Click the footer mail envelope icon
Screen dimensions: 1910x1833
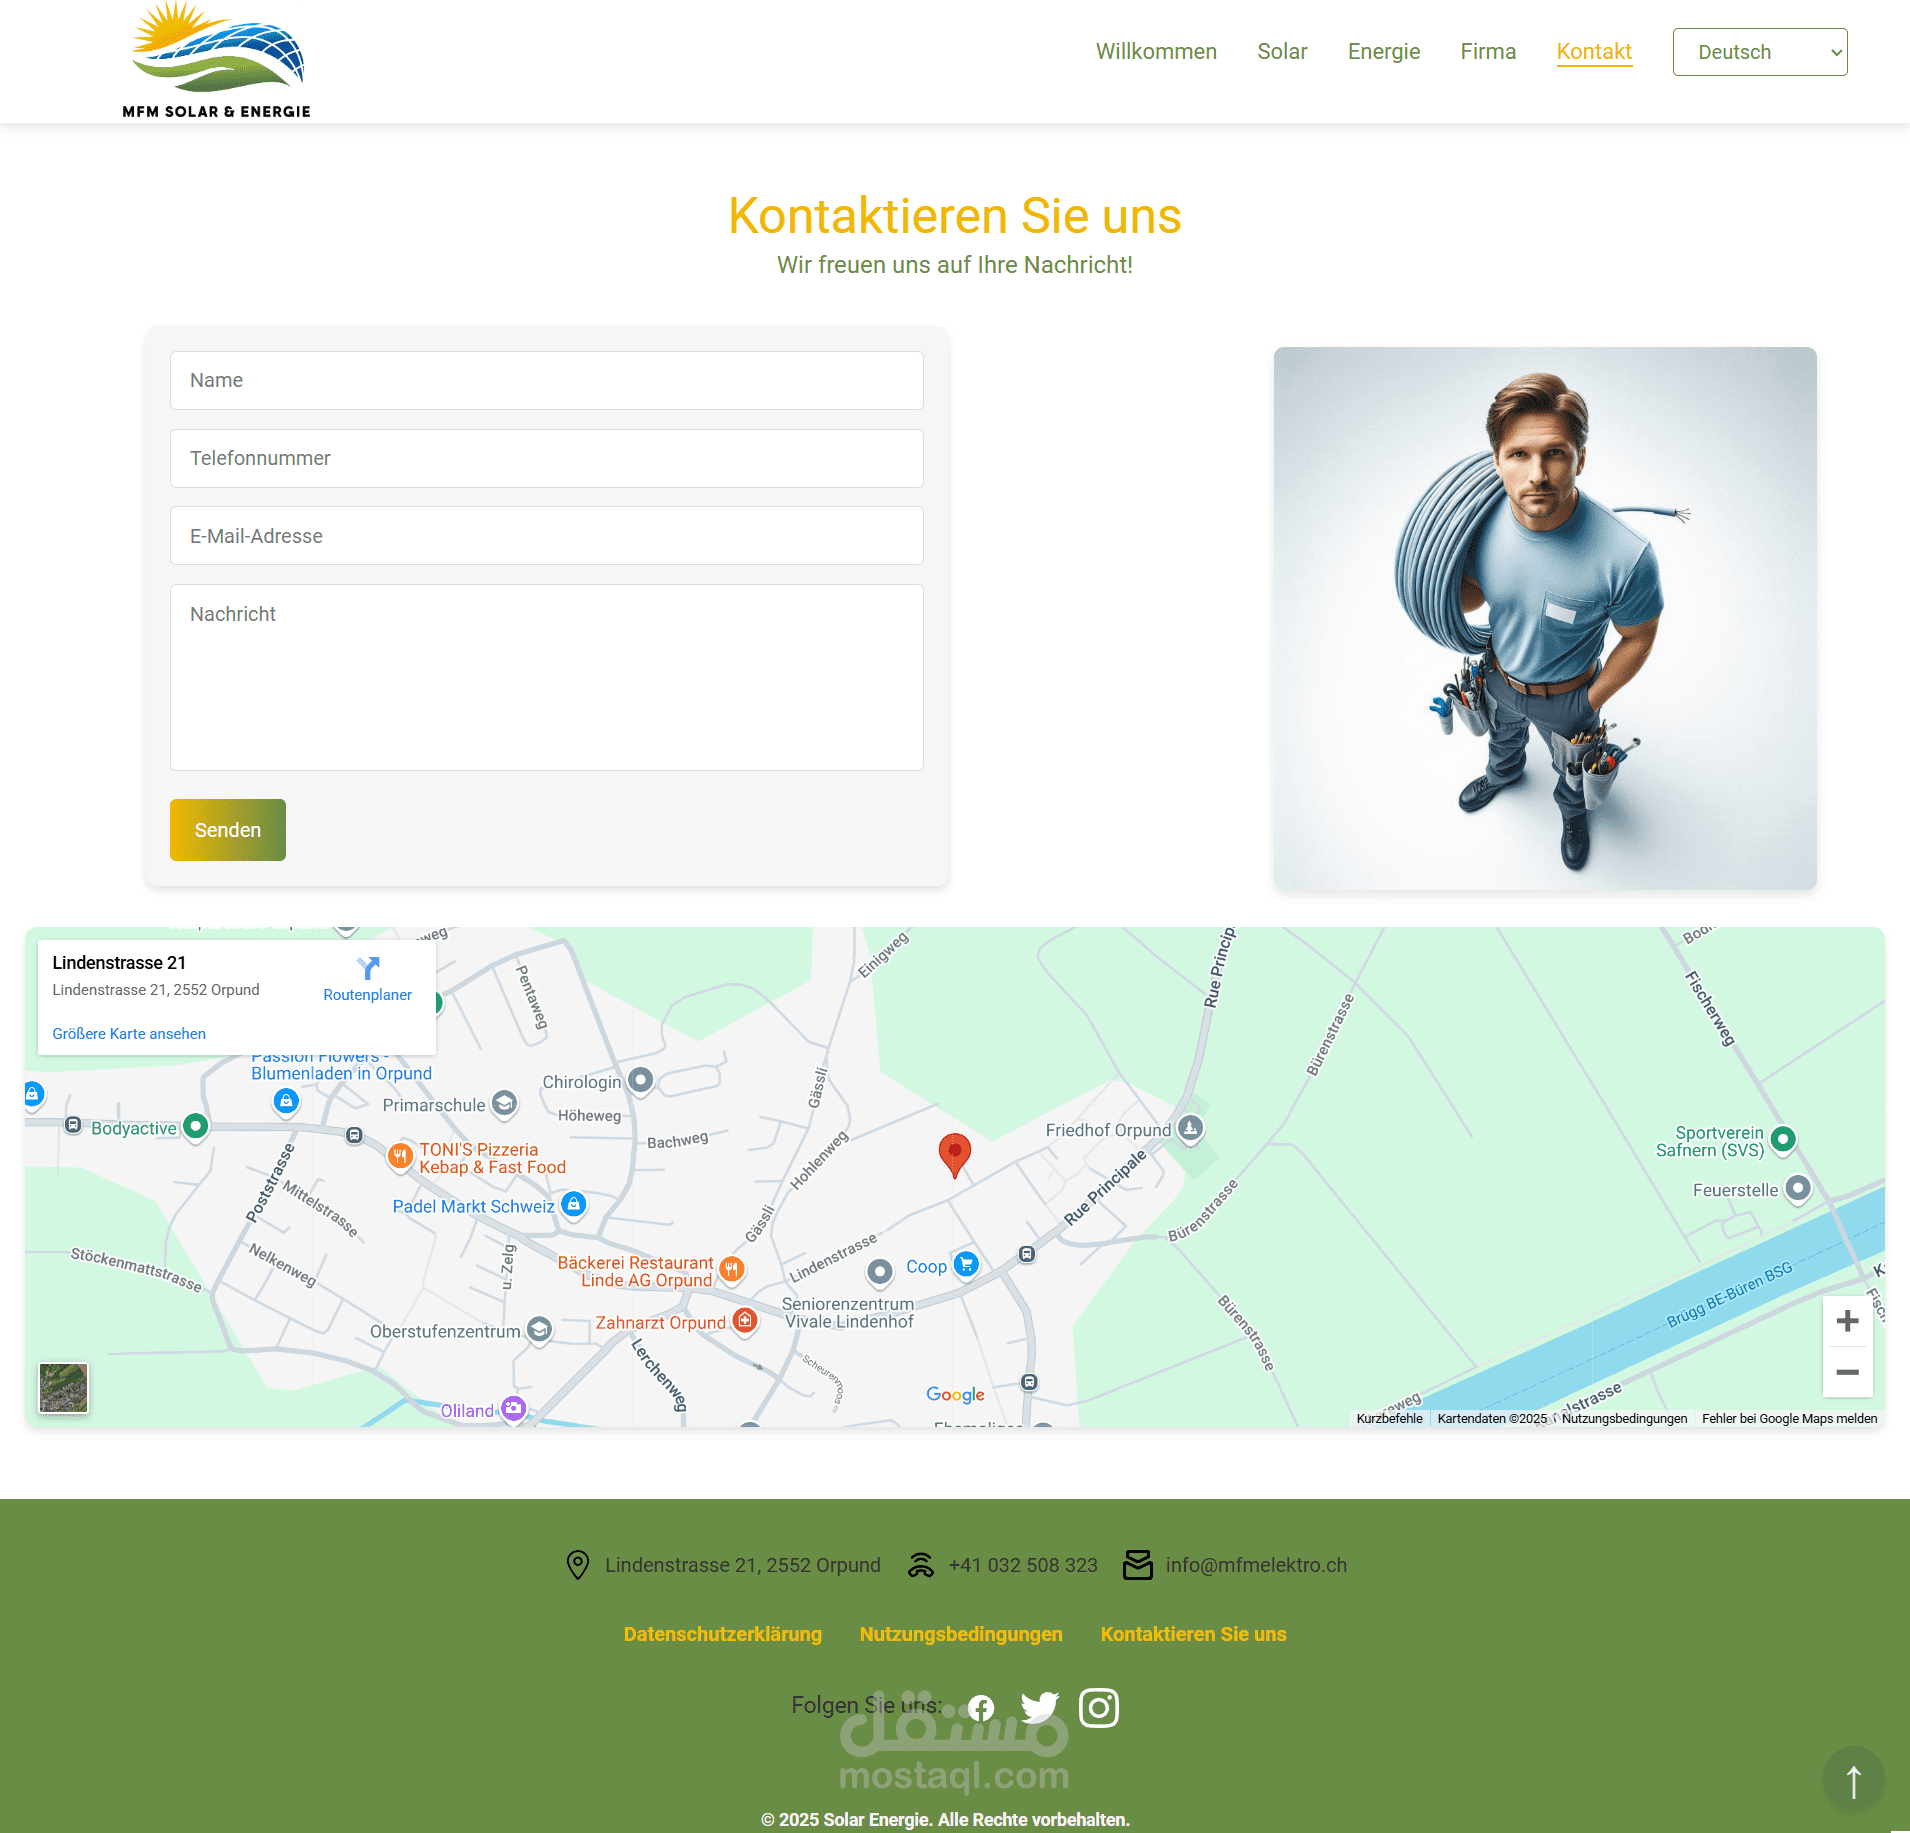tap(1138, 1565)
